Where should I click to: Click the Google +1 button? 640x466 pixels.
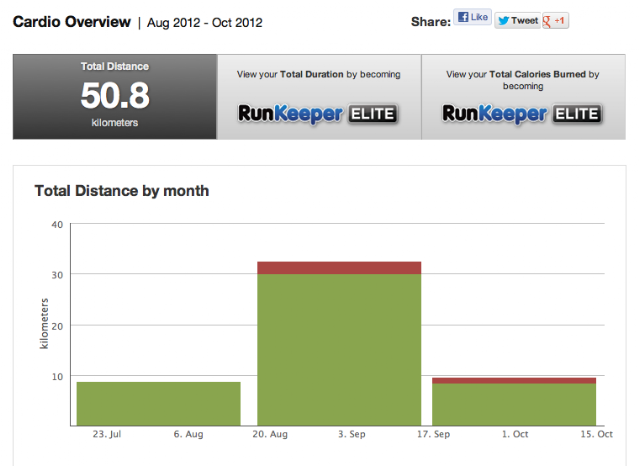[x=555, y=20]
